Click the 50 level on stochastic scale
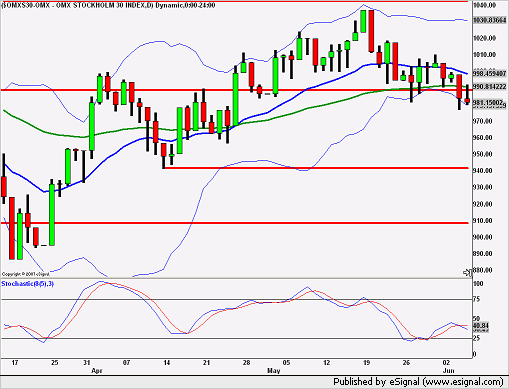The height and width of the screenshot is (389, 509). pyautogui.click(x=476, y=319)
